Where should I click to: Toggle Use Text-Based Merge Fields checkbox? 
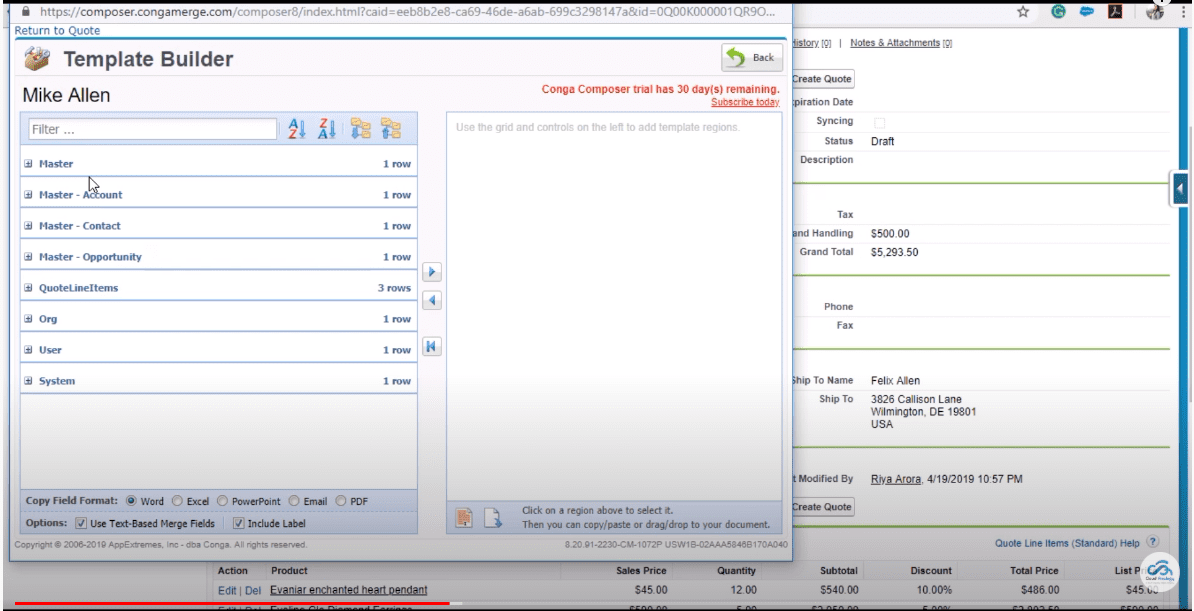point(81,523)
